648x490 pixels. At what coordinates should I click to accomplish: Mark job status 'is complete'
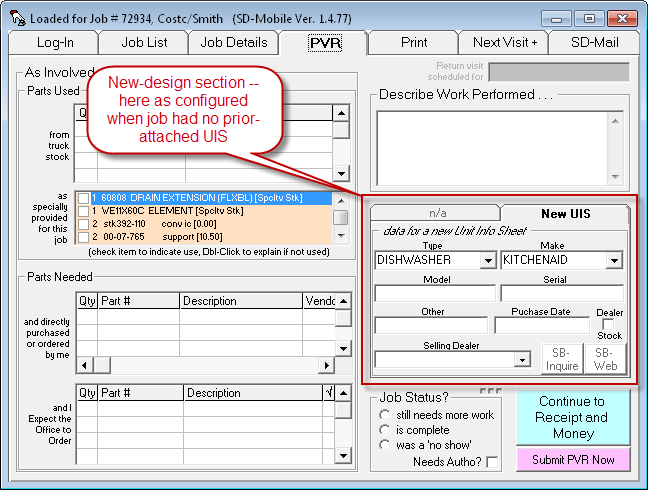385,430
